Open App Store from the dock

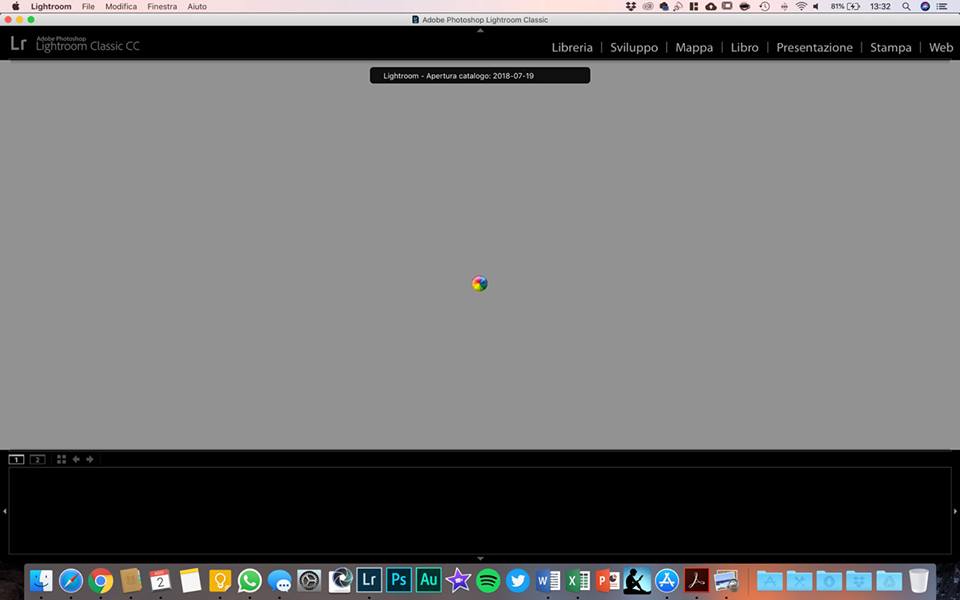[667, 580]
